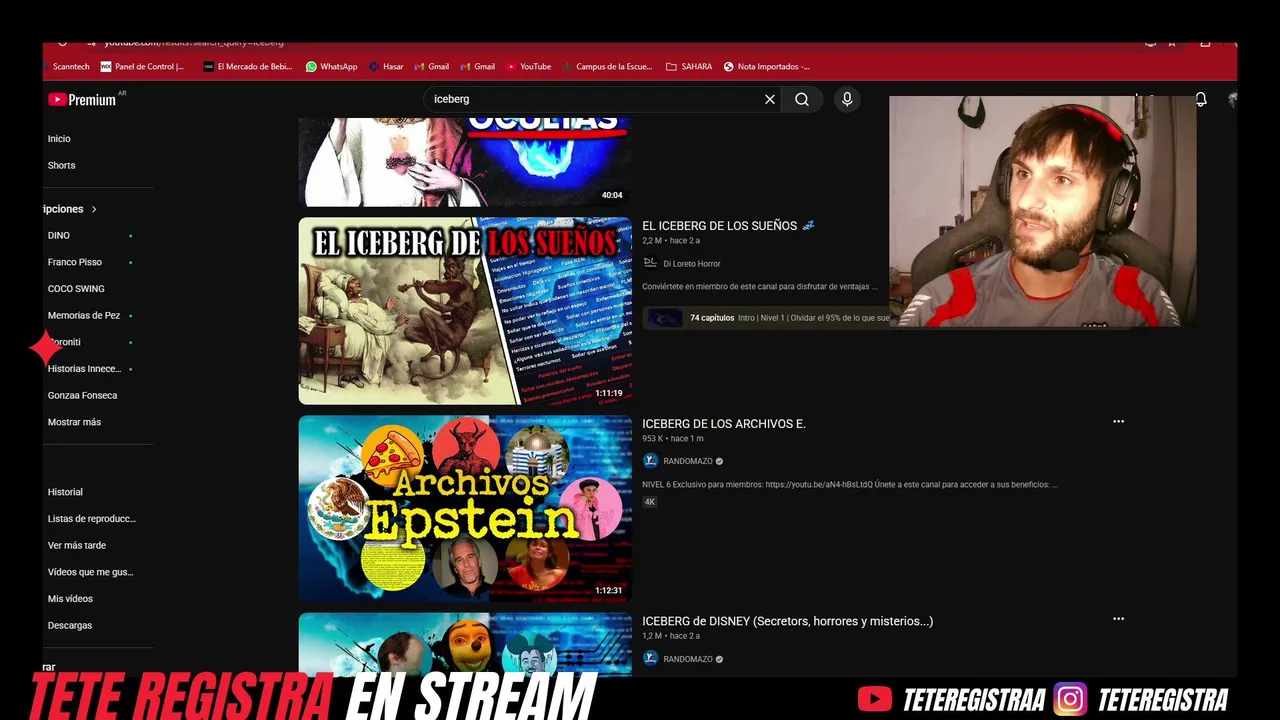Open the Panel de Control bookmark
Viewport: 1280px width, 720px height.
(143, 67)
